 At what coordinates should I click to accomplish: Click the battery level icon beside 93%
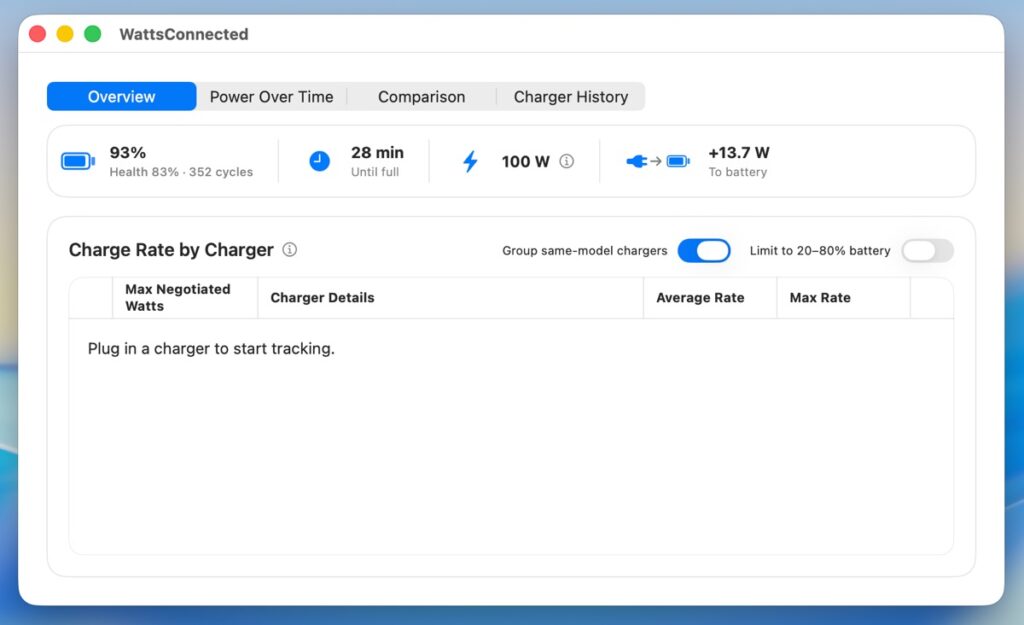[x=78, y=161]
